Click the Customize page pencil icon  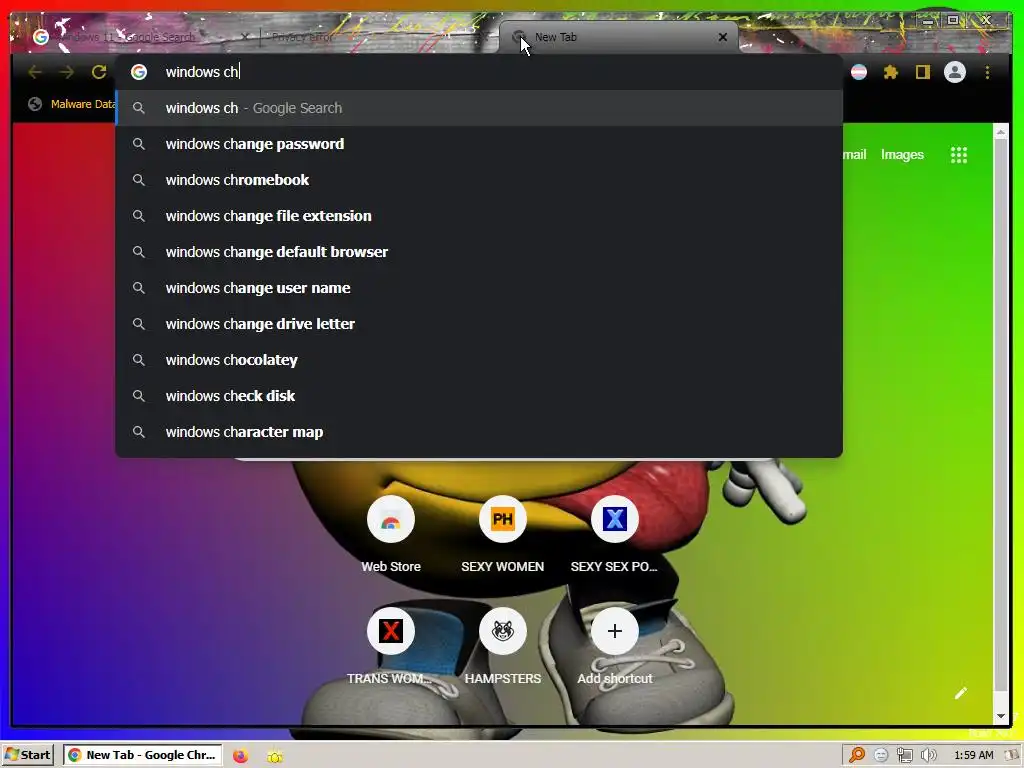pos(961,693)
